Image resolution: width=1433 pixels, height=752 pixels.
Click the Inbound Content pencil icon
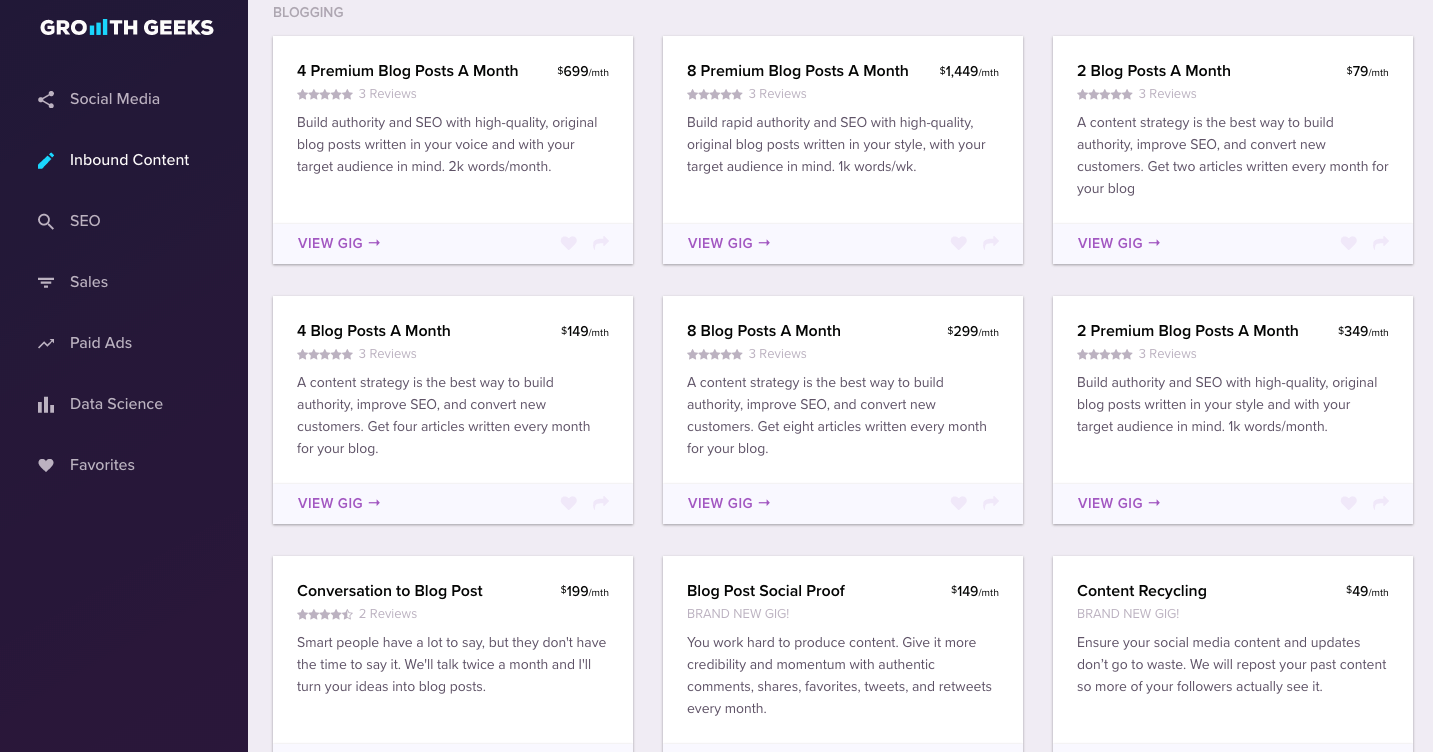pyautogui.click(x=46, y=161)
